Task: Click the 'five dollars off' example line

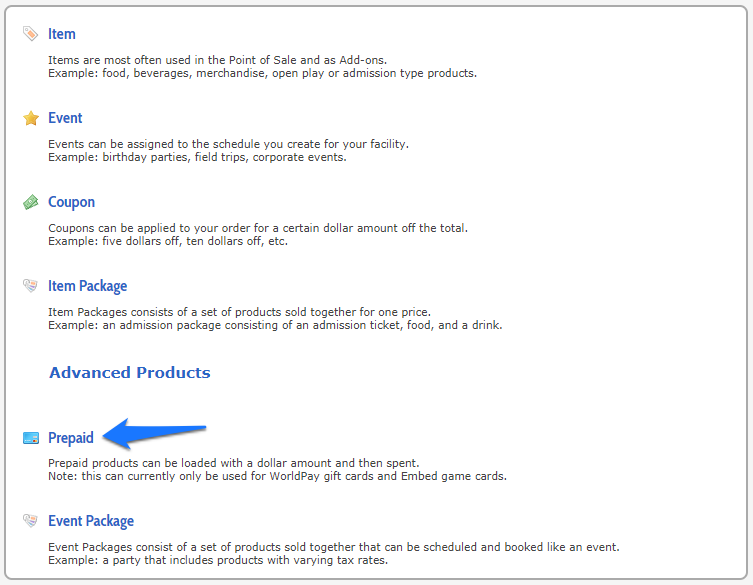Action: tap(168, 241)
